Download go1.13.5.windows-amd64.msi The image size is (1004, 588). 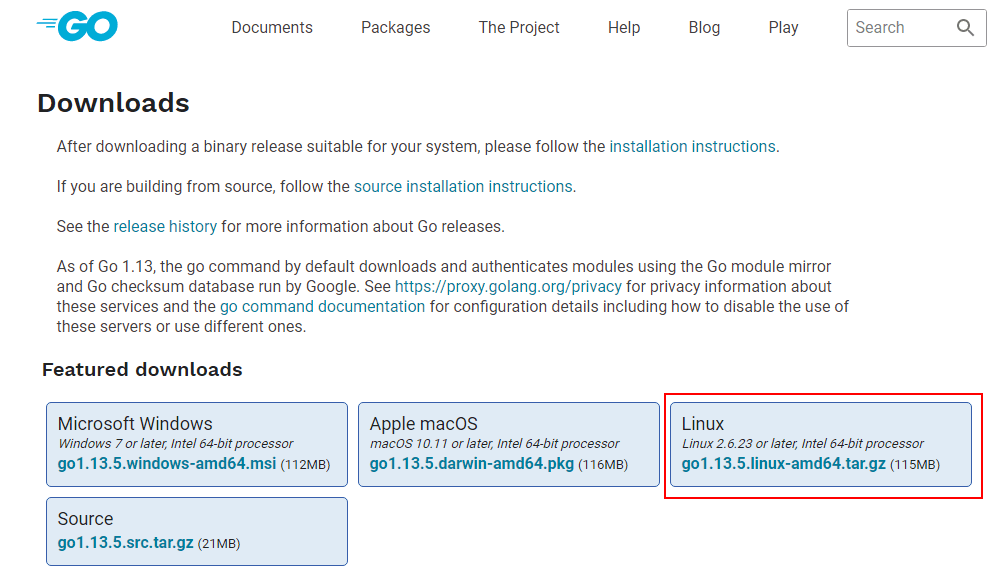coord(167,463)
